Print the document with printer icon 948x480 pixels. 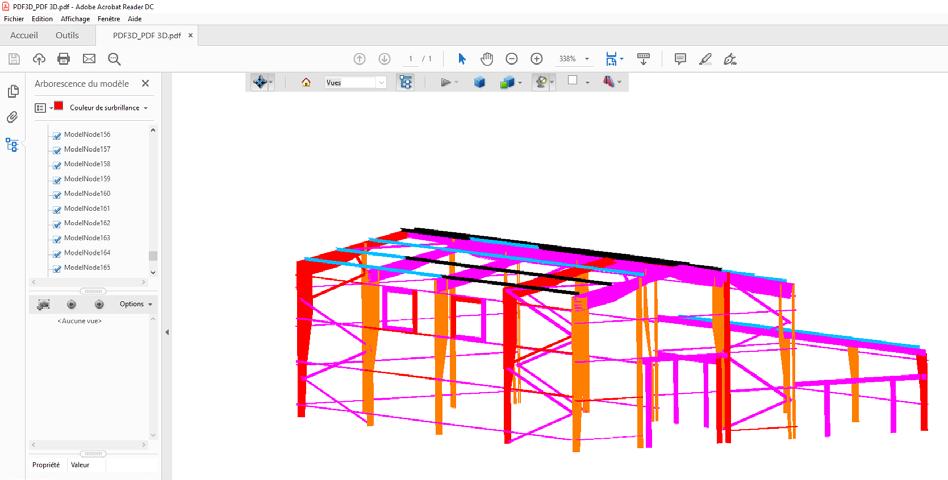click(63, 59)
